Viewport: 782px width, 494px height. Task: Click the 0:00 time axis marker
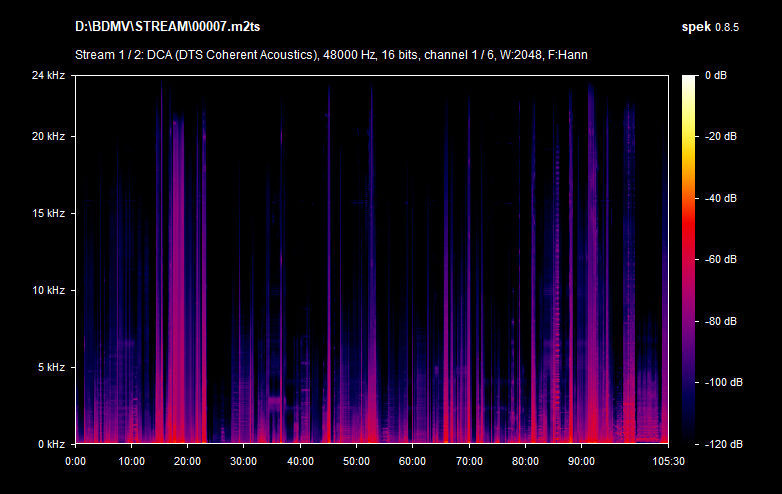tap(75, 461)
